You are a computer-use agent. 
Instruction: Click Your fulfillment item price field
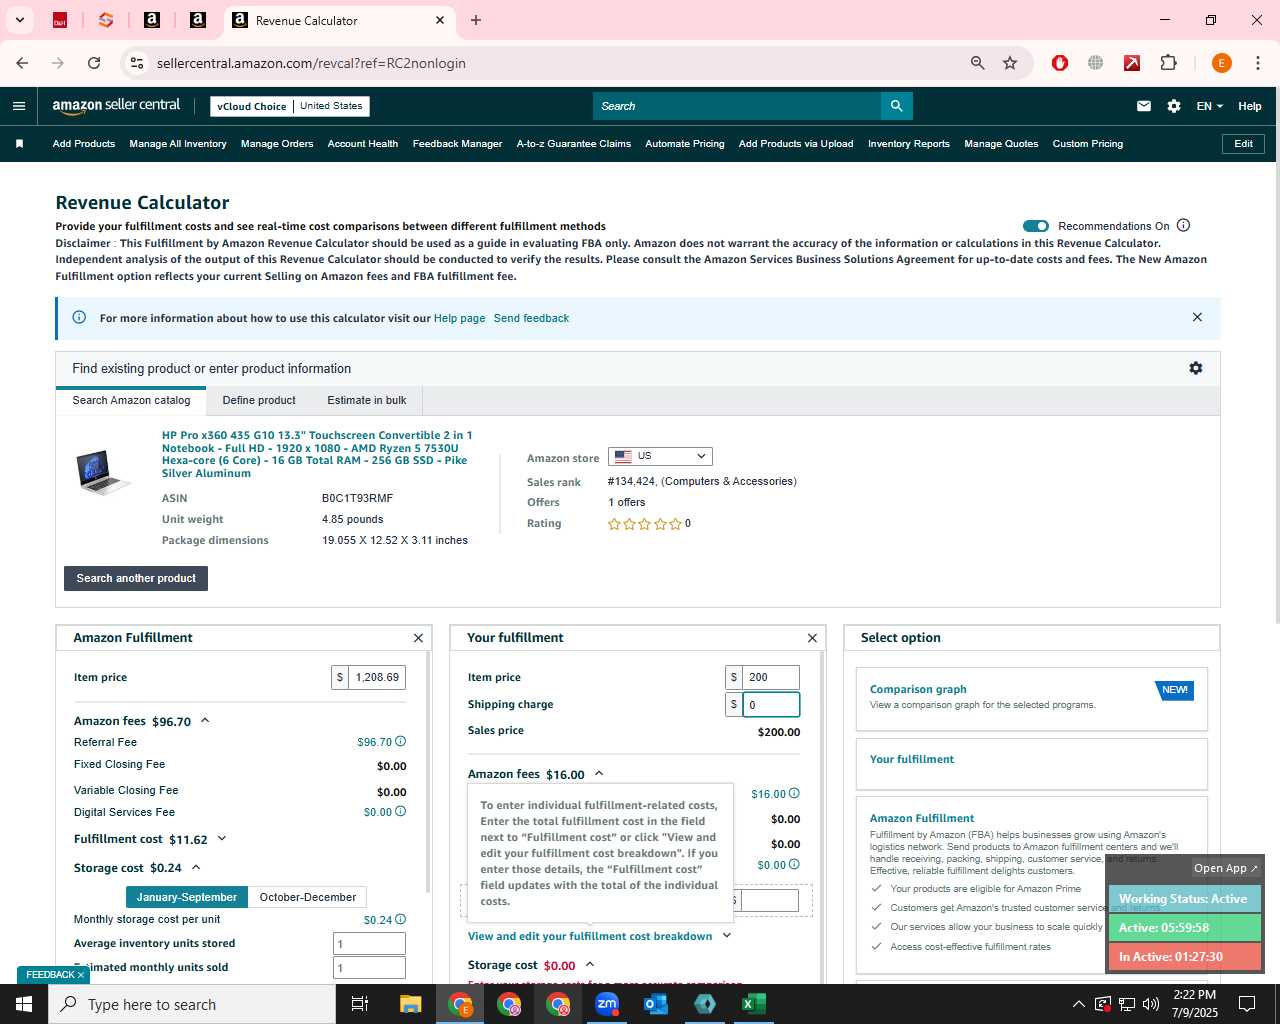tap(770, 677)
